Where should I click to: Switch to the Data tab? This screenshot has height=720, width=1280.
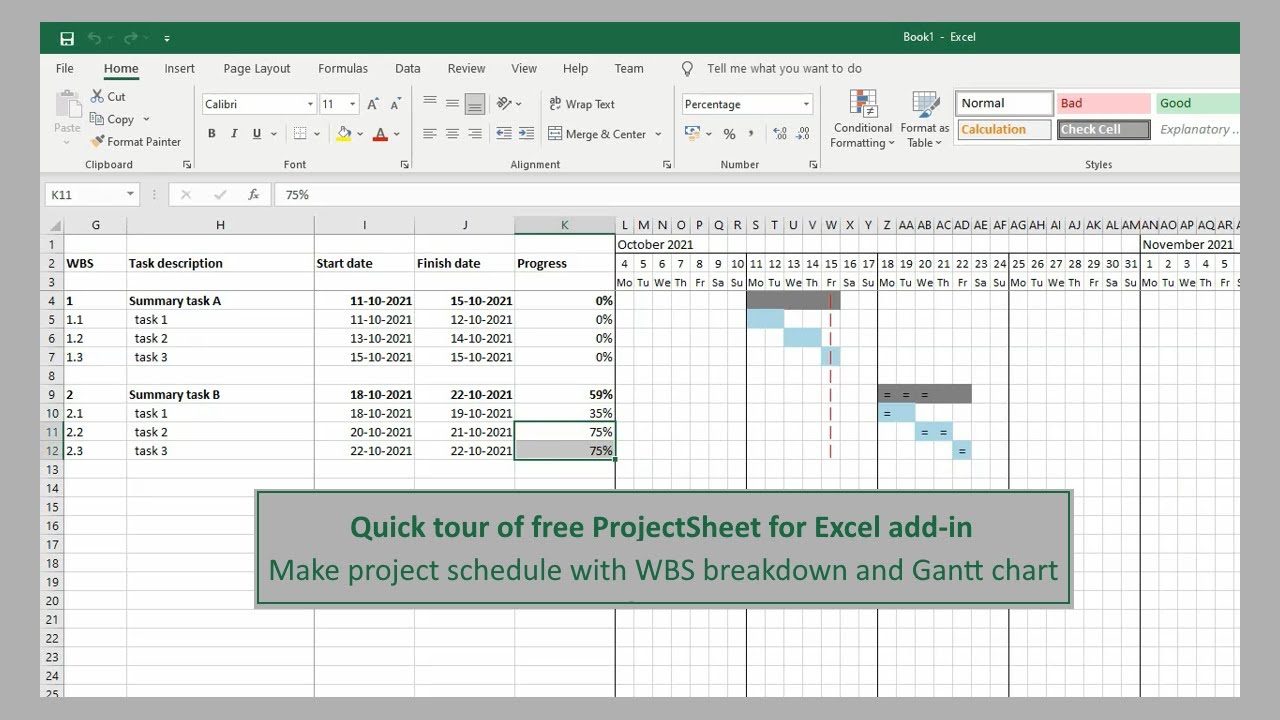point(408,69)
